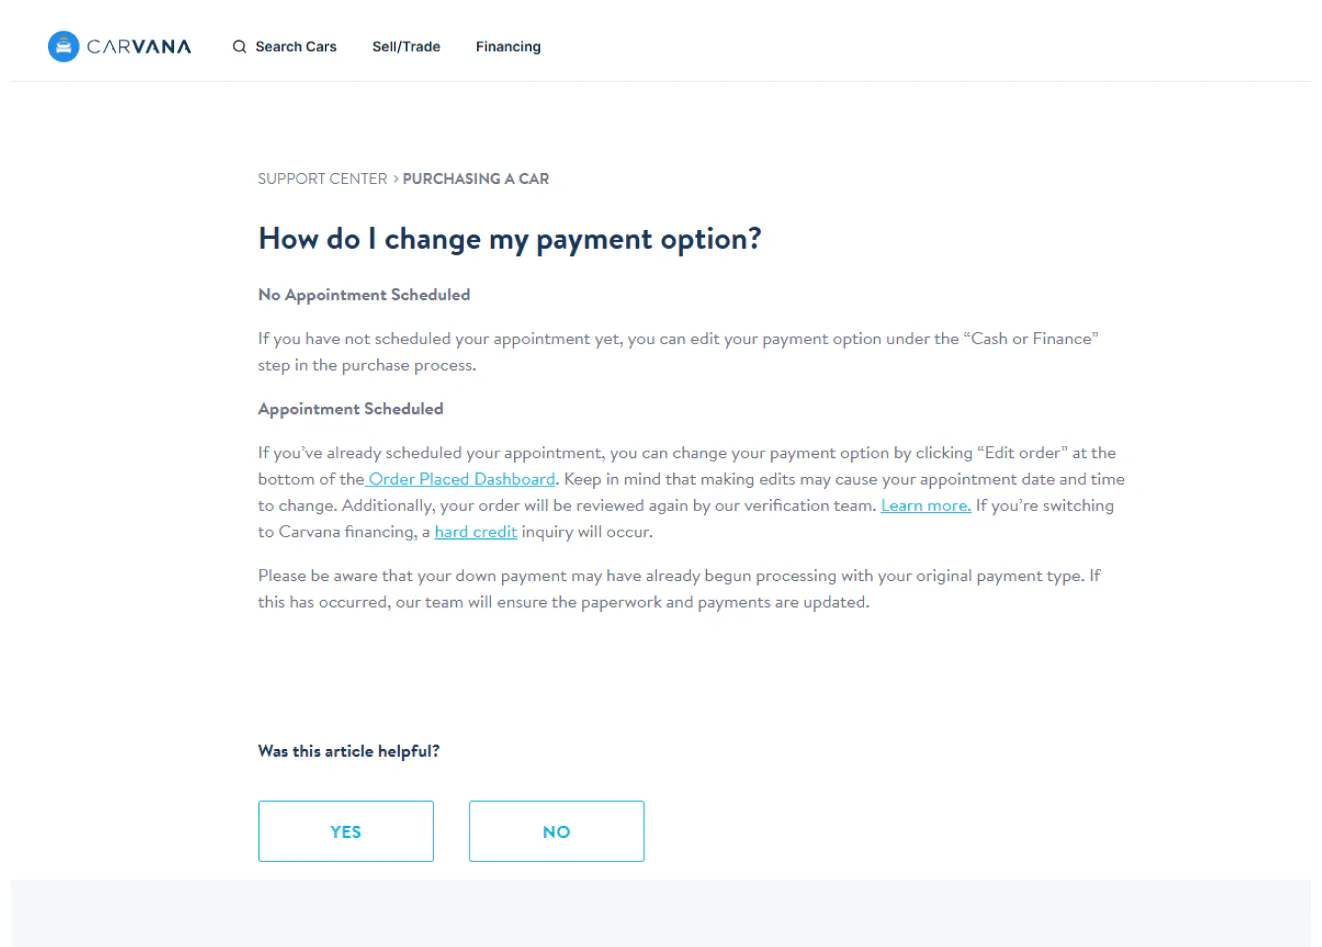Image resolution: width=1322 pixels, height=947 pixels.
Task: Click the Carvana blue car logo icon
Action: 63,46
